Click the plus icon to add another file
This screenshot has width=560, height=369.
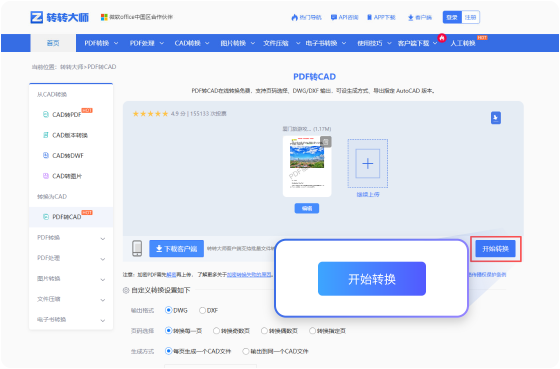[x=368, y=164]
